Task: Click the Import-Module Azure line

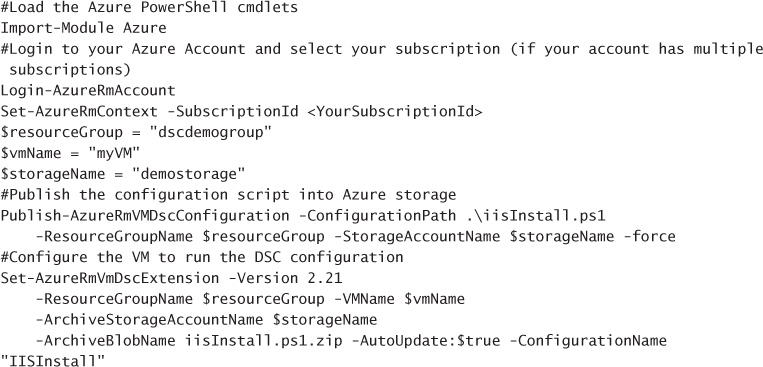Action: [83, 28]
